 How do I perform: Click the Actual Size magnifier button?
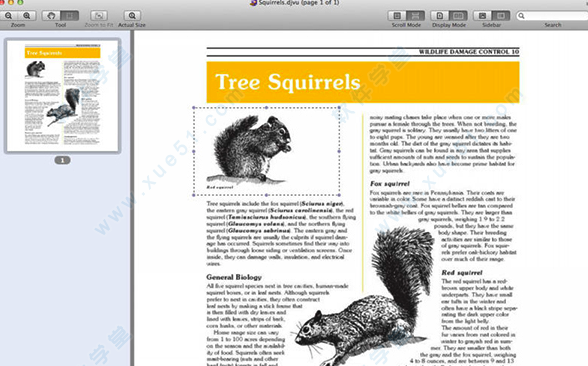(x=132, y=15)
